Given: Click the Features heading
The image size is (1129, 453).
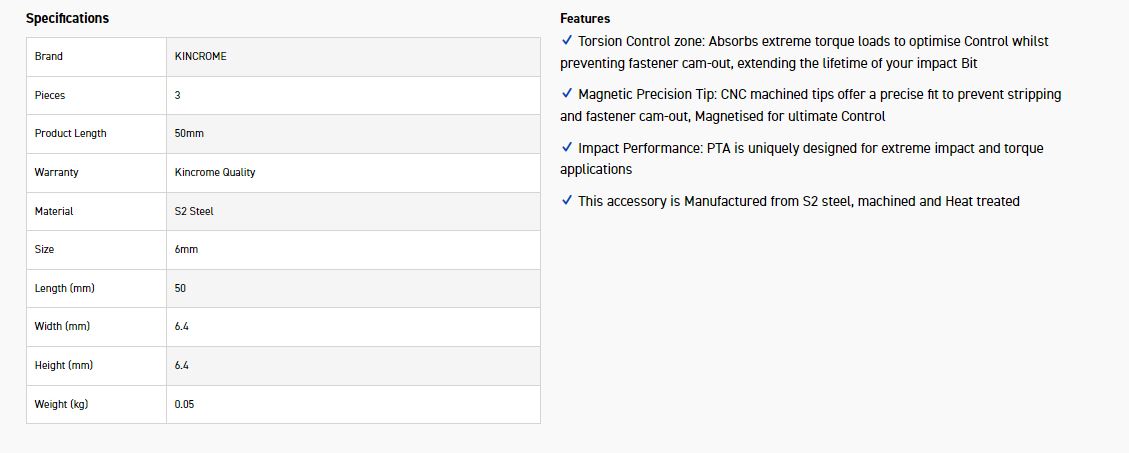Looking at the screenshot, I should click(585, 18).
